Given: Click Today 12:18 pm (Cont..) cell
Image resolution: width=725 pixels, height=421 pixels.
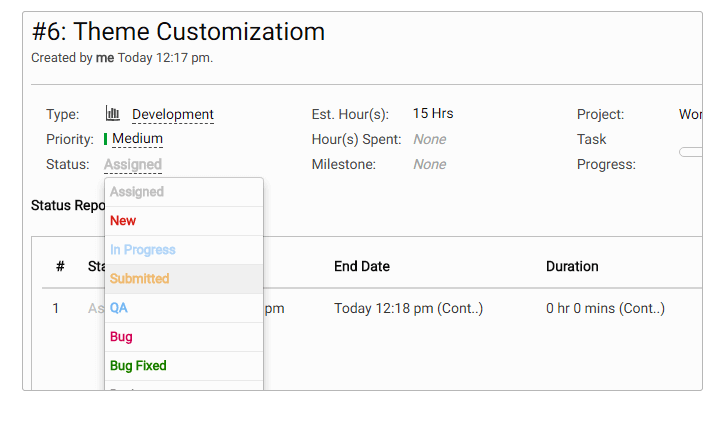Looking at the screenshot, I should pyautogui.click(x=408, y=308).
